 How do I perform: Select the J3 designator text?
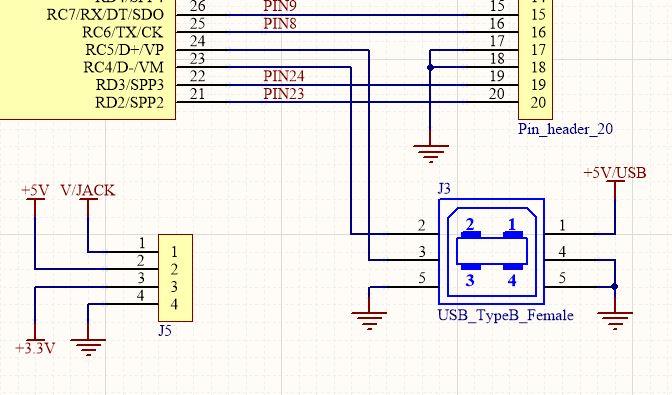click(444, 189)
